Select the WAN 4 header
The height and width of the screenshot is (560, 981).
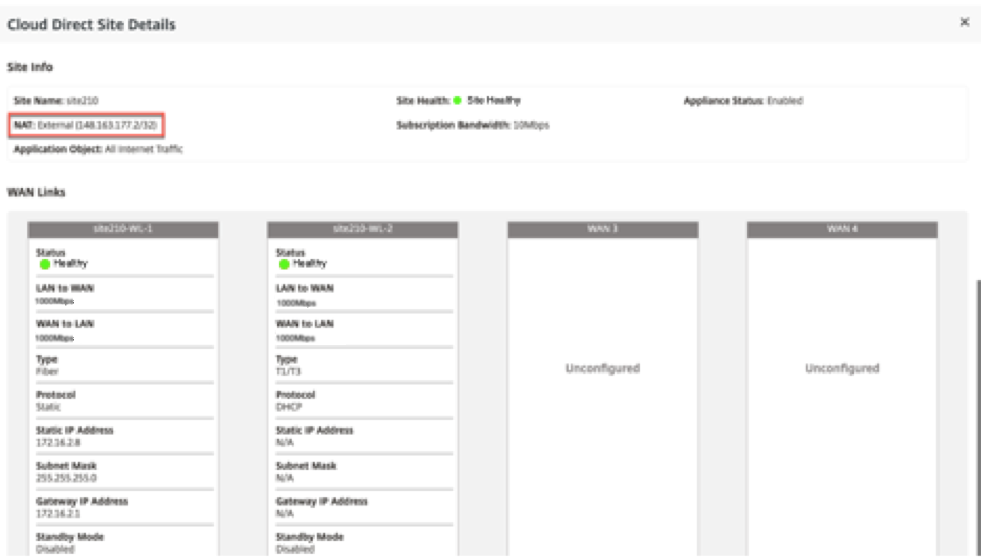[x=842, y=229]
